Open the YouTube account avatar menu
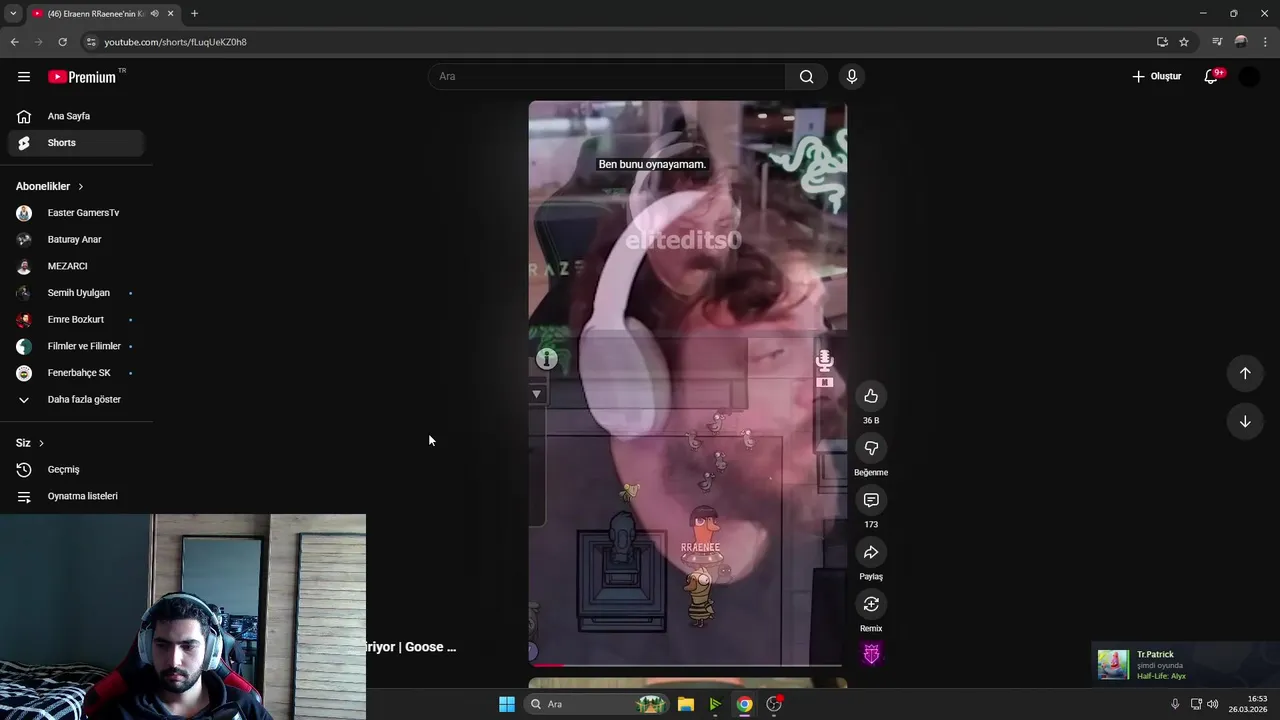 point(1249,77)
